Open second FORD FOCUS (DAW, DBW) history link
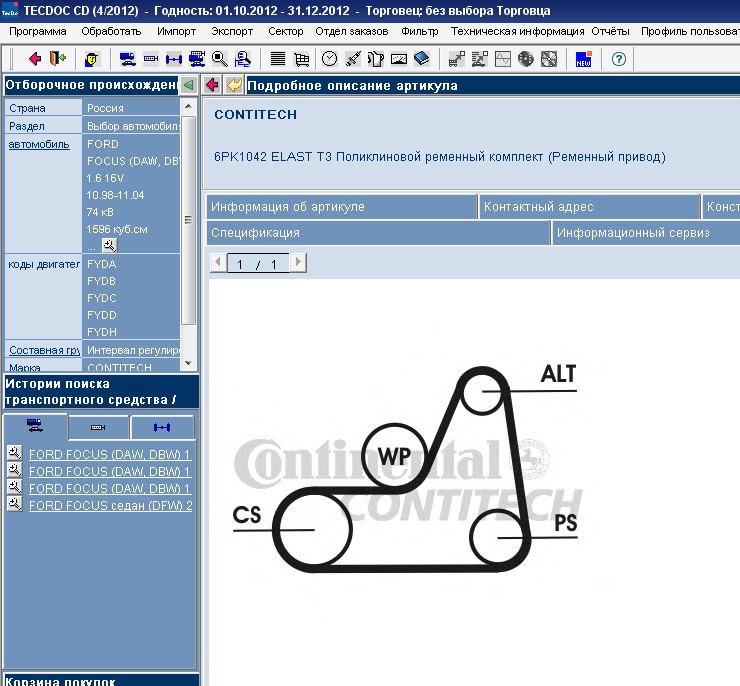The width and height of the screenshot is (740, 686). click(110, 471)
